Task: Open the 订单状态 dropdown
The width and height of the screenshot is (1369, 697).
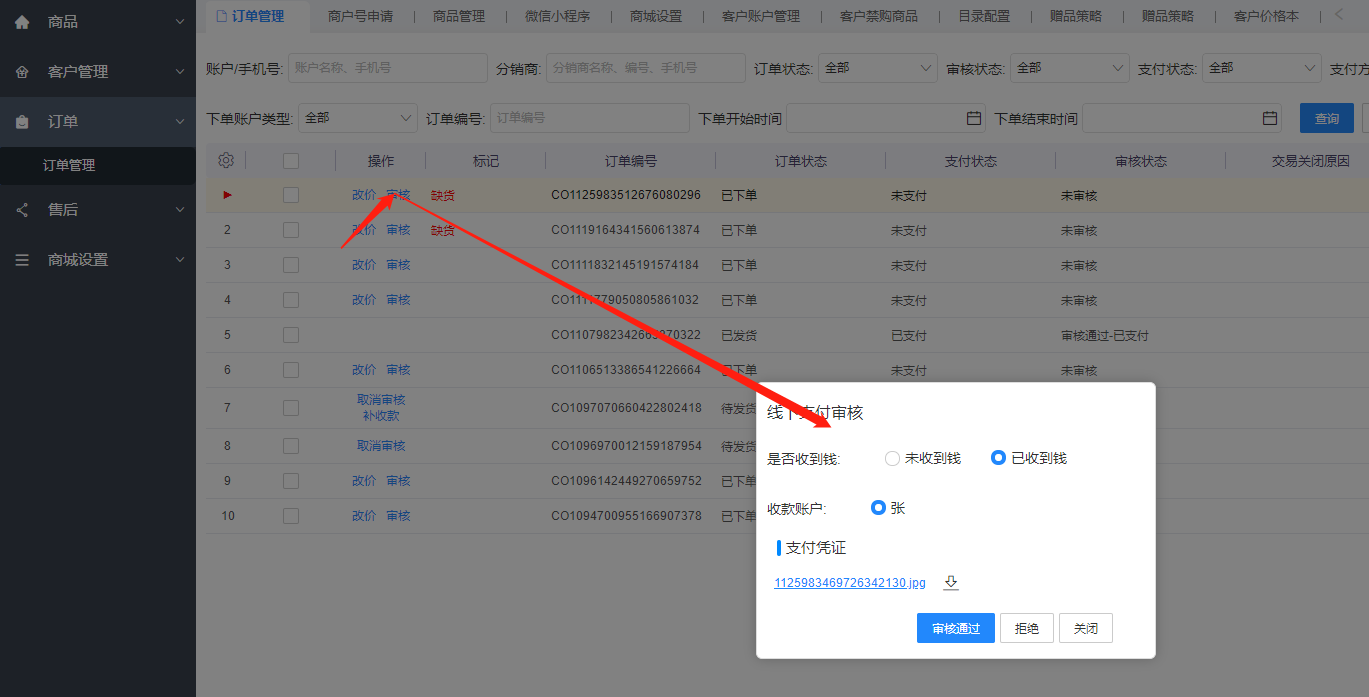Action: pyautogui.click(x=878, y=68)
